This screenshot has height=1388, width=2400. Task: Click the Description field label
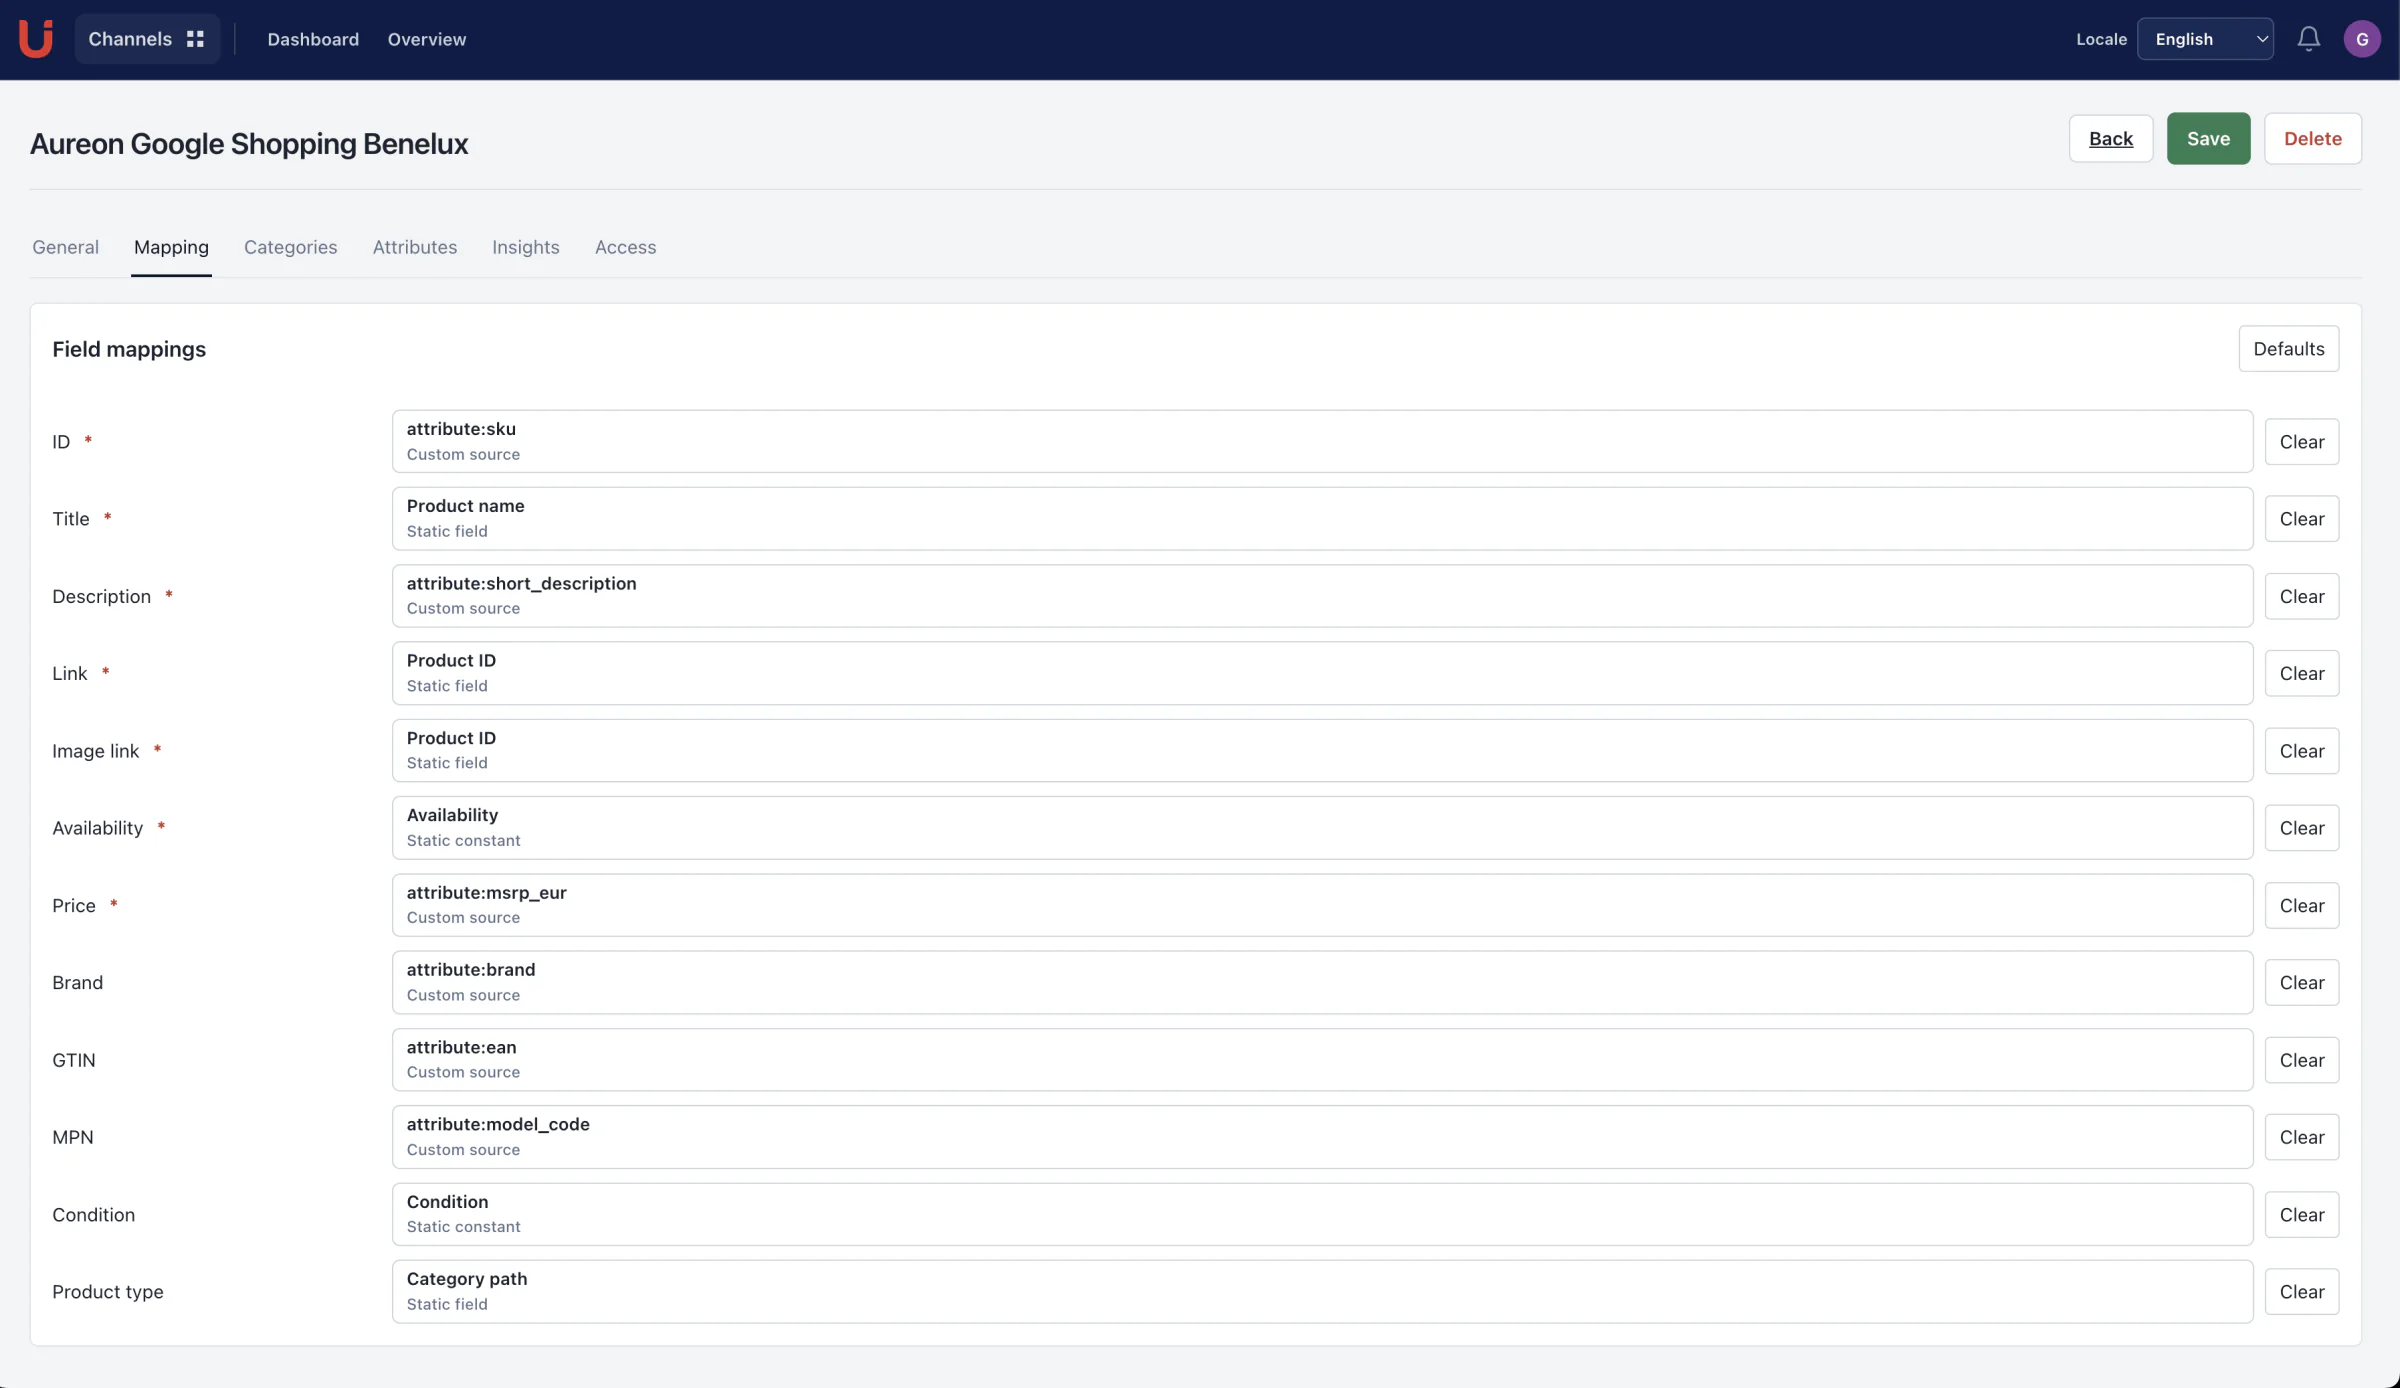102,596
